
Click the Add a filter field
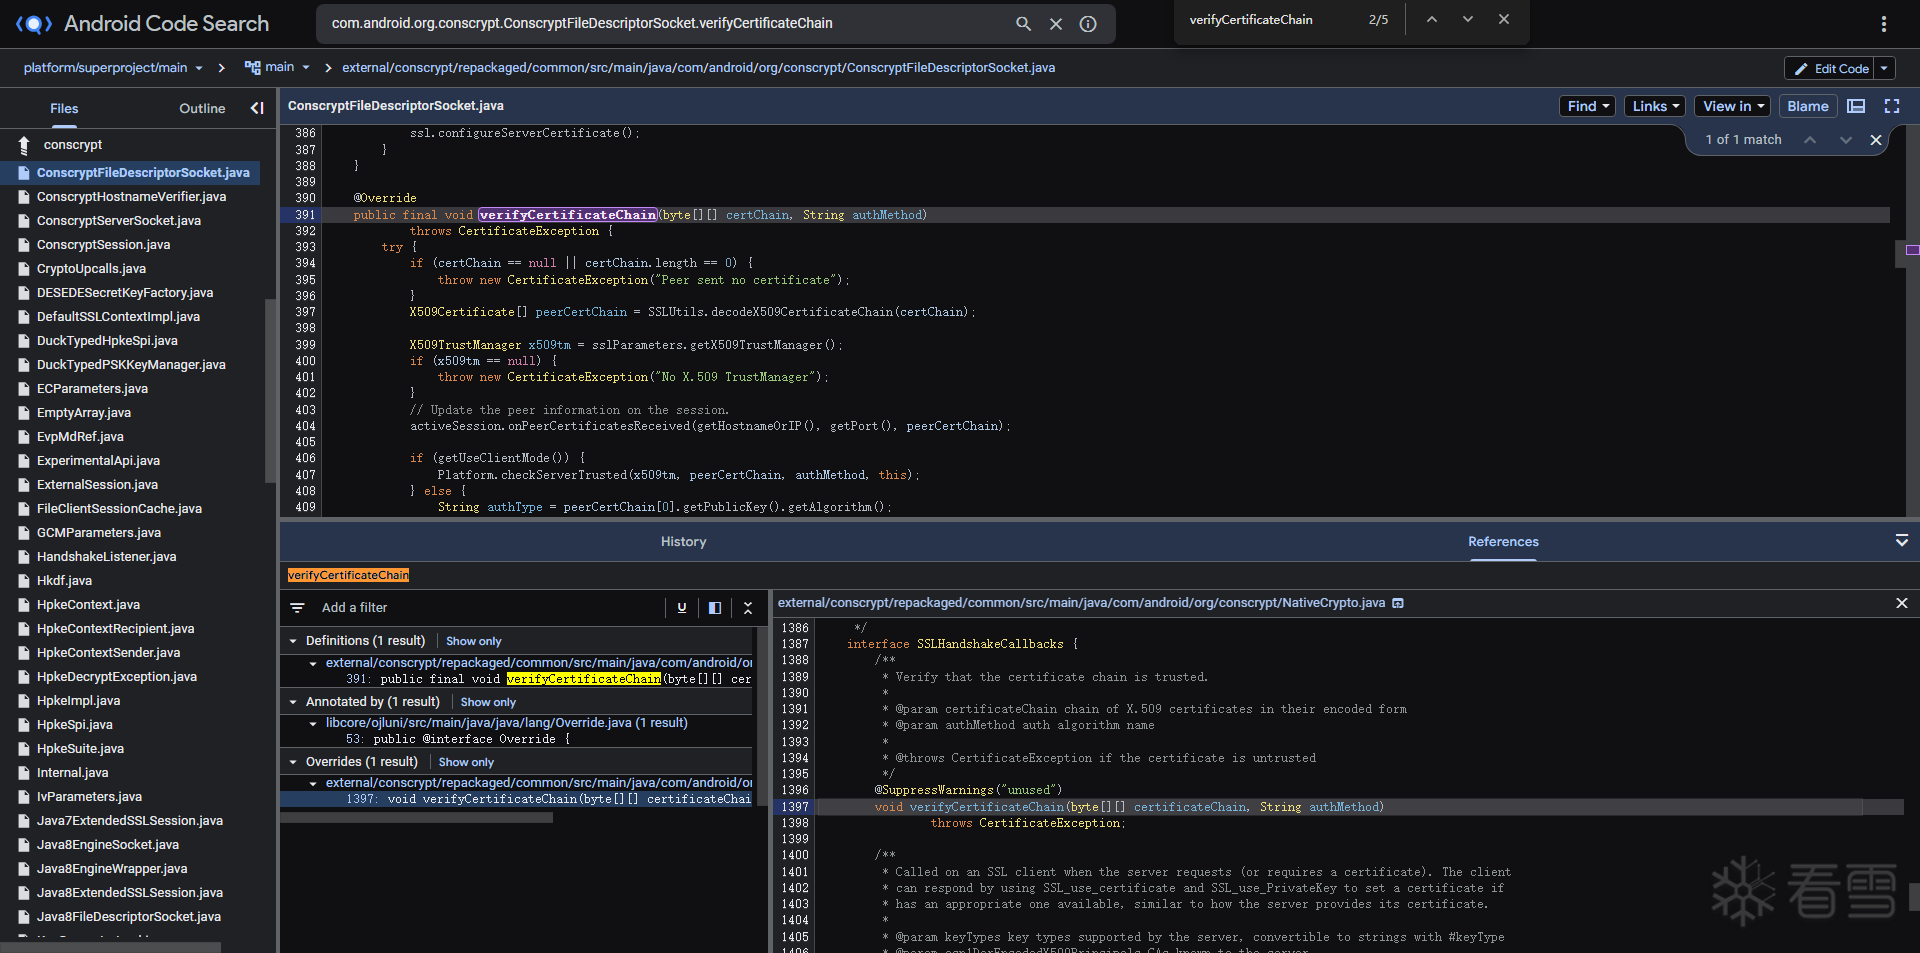tap(354, 608)
